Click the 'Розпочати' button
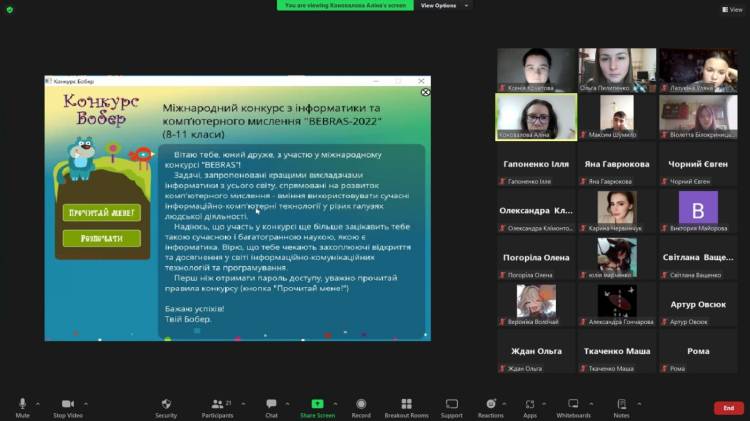The height and width of the screenshot is (421, 750). coord(101,238)
